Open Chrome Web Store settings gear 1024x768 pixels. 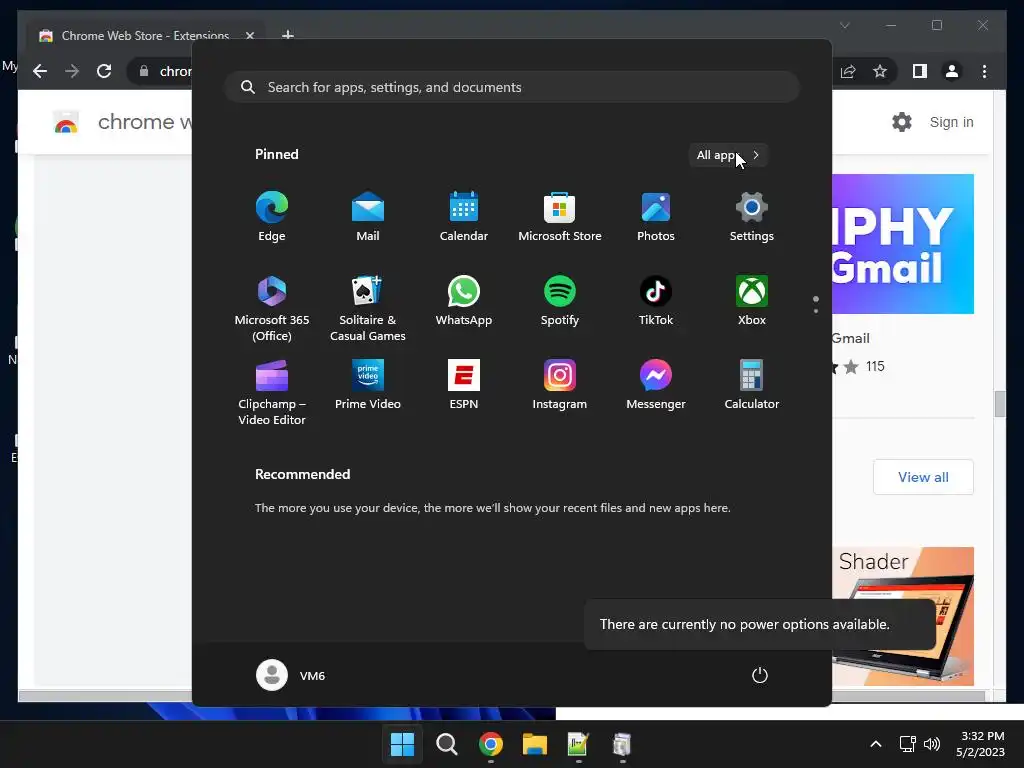902,121
